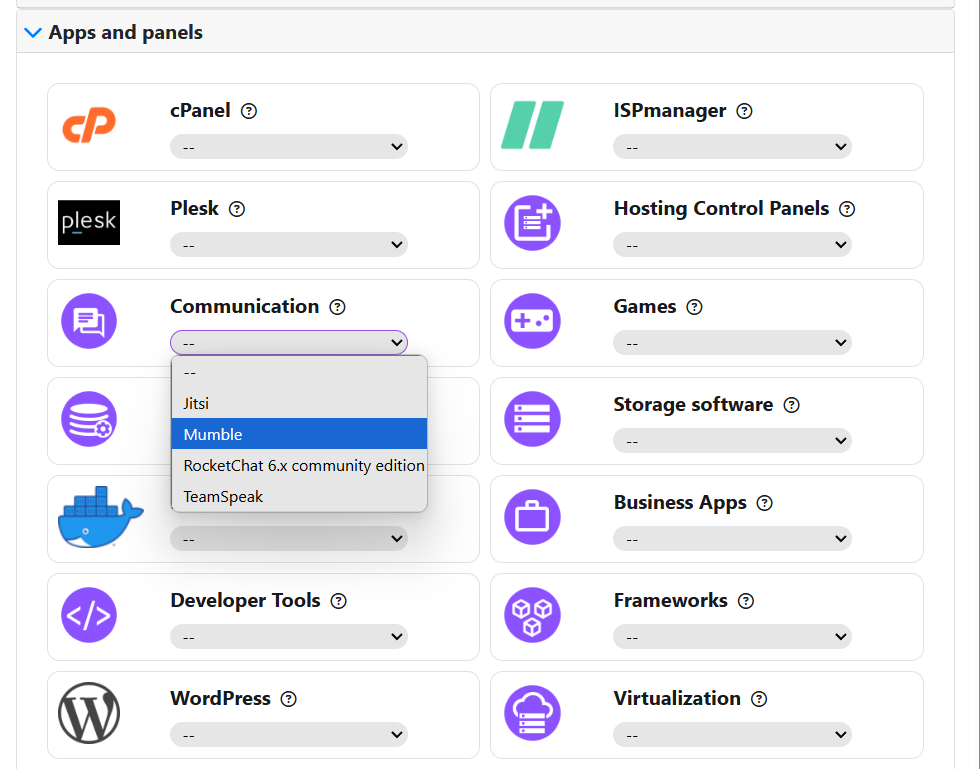The width and height of the screenshot is (980, 769).
Task: Click the Frameworks cubes icon
Action: click(532, 615)
